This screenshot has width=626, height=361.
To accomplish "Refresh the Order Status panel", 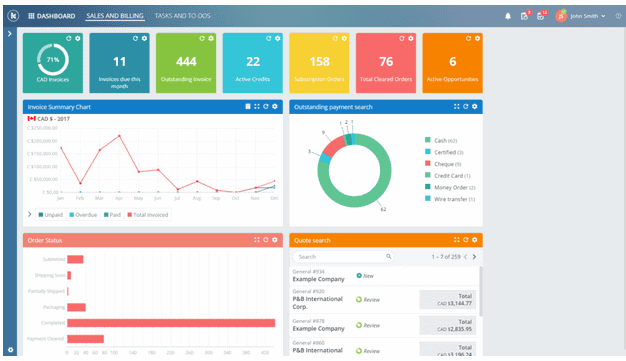I will (266, 240).
